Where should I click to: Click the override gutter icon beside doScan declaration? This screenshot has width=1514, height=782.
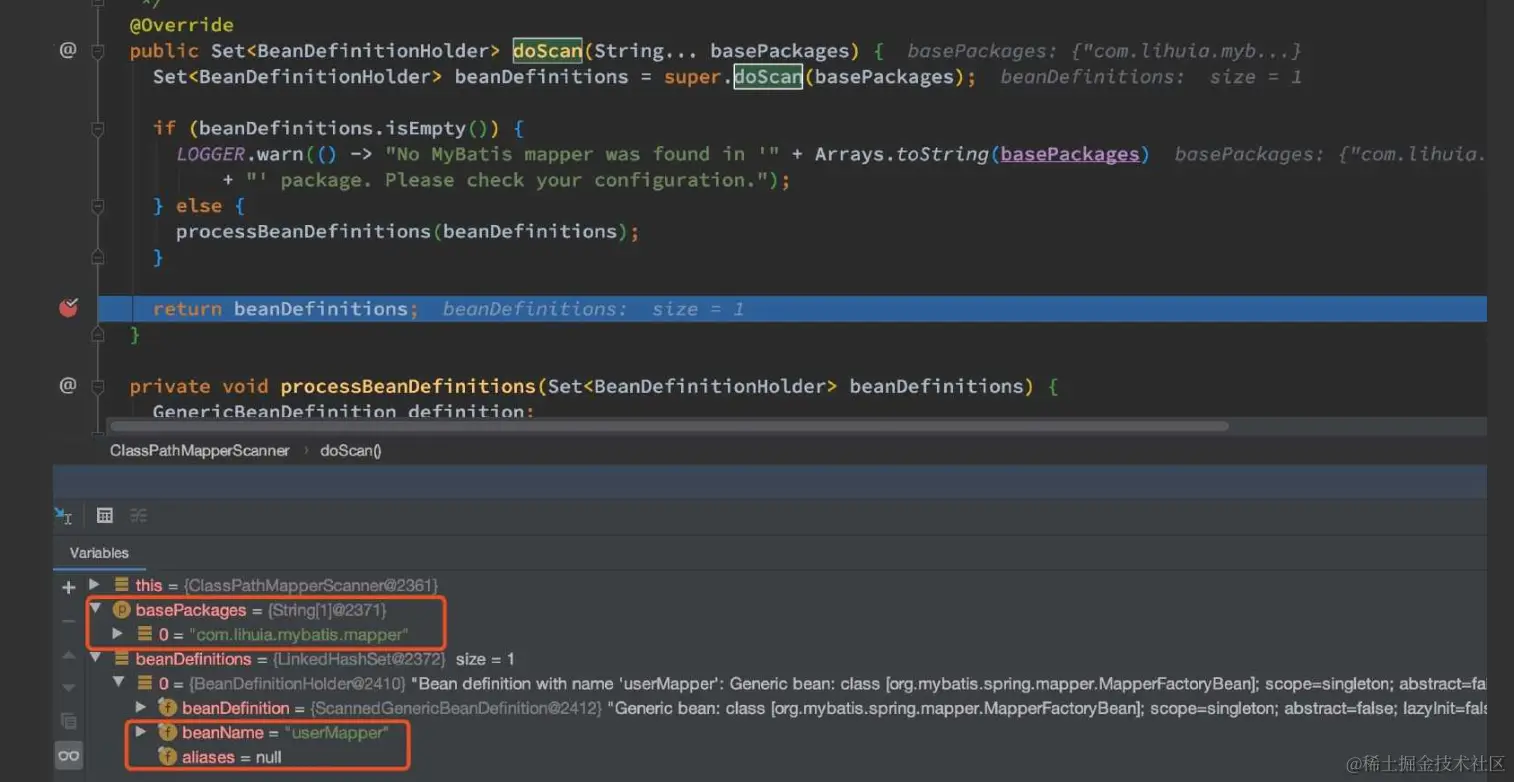coord(68,50)
